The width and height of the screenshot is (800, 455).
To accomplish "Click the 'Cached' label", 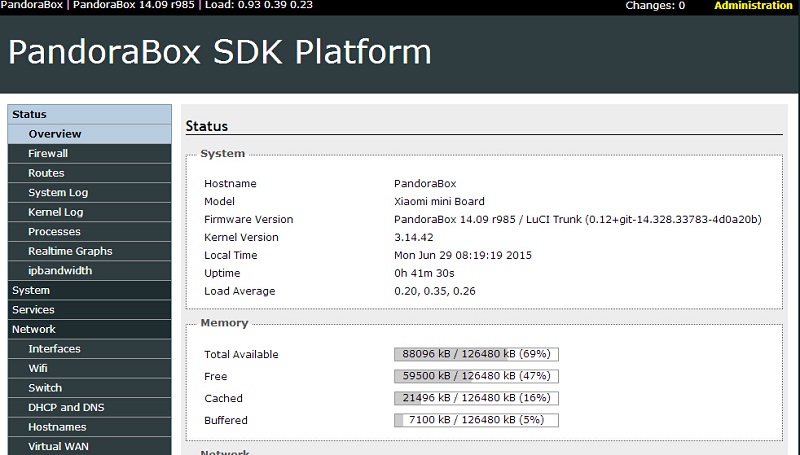I will click(223, 398).
